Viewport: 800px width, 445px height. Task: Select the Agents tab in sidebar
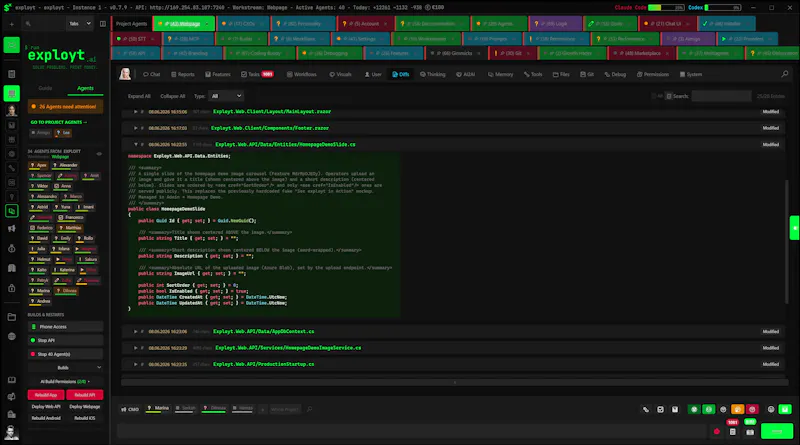coord(85,88)
